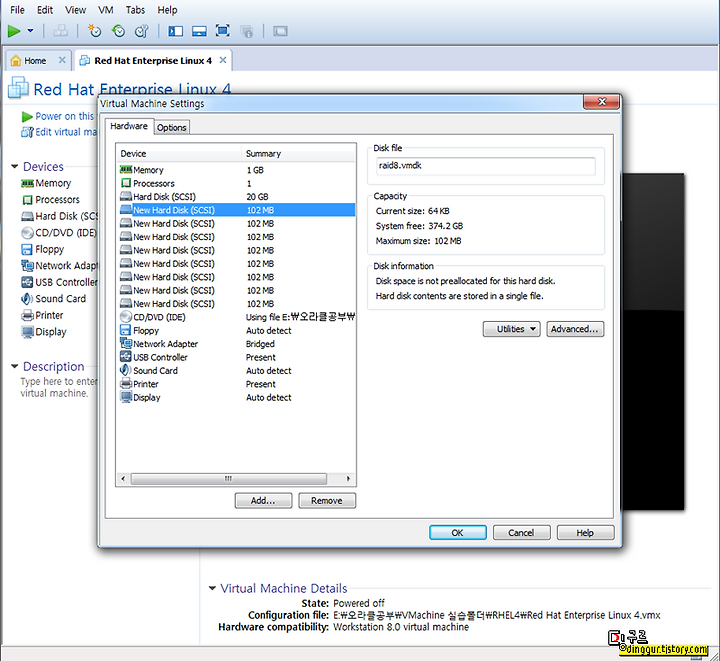720x661 pixels.
Task: Open the View menu
Action: [75, 10]
